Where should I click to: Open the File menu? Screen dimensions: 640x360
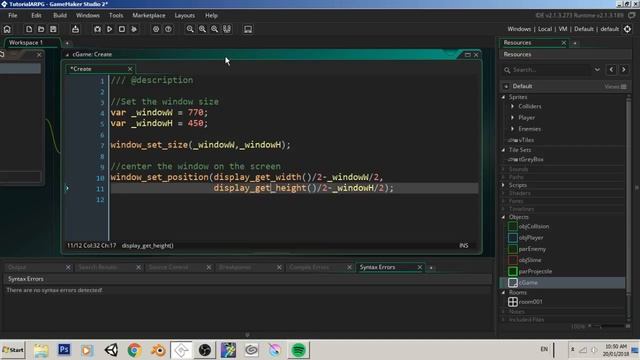(x=13, y=15)
